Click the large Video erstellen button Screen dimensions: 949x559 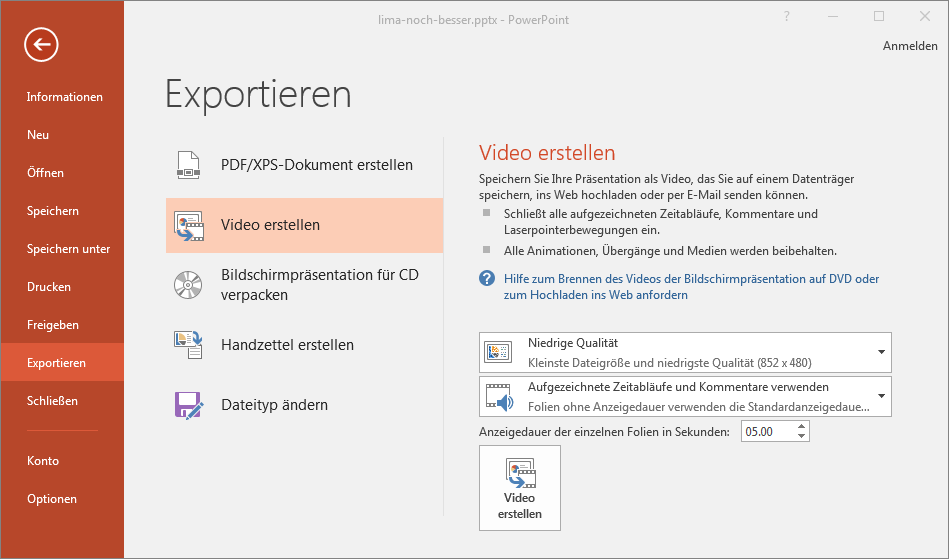click(520, 488)
